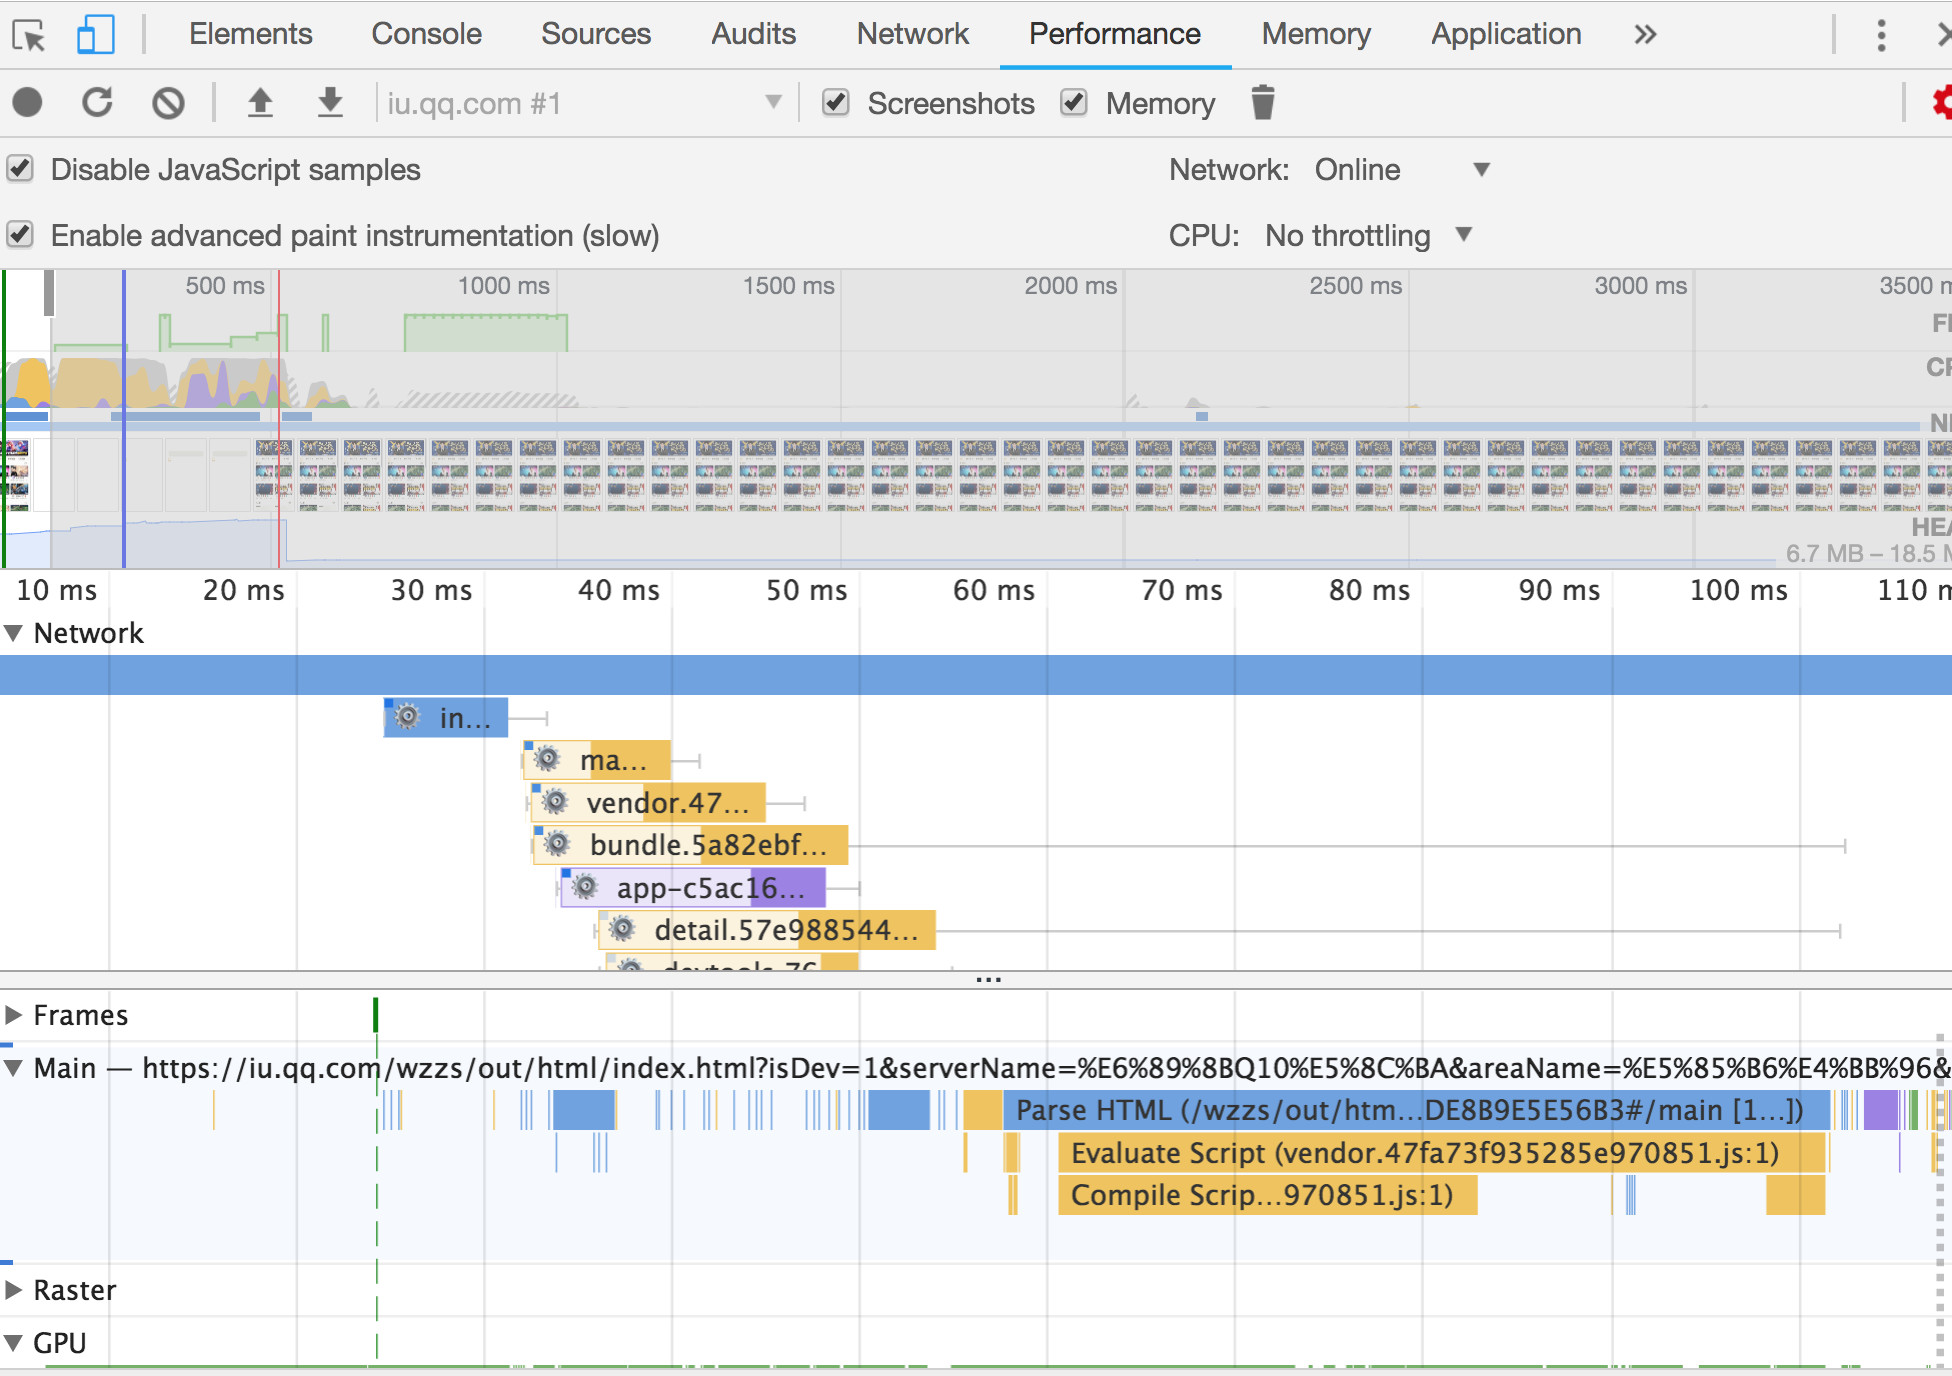Open the Console tab
The width and height of the screenshot is (1952, 1376).
[x=426, y=34]
